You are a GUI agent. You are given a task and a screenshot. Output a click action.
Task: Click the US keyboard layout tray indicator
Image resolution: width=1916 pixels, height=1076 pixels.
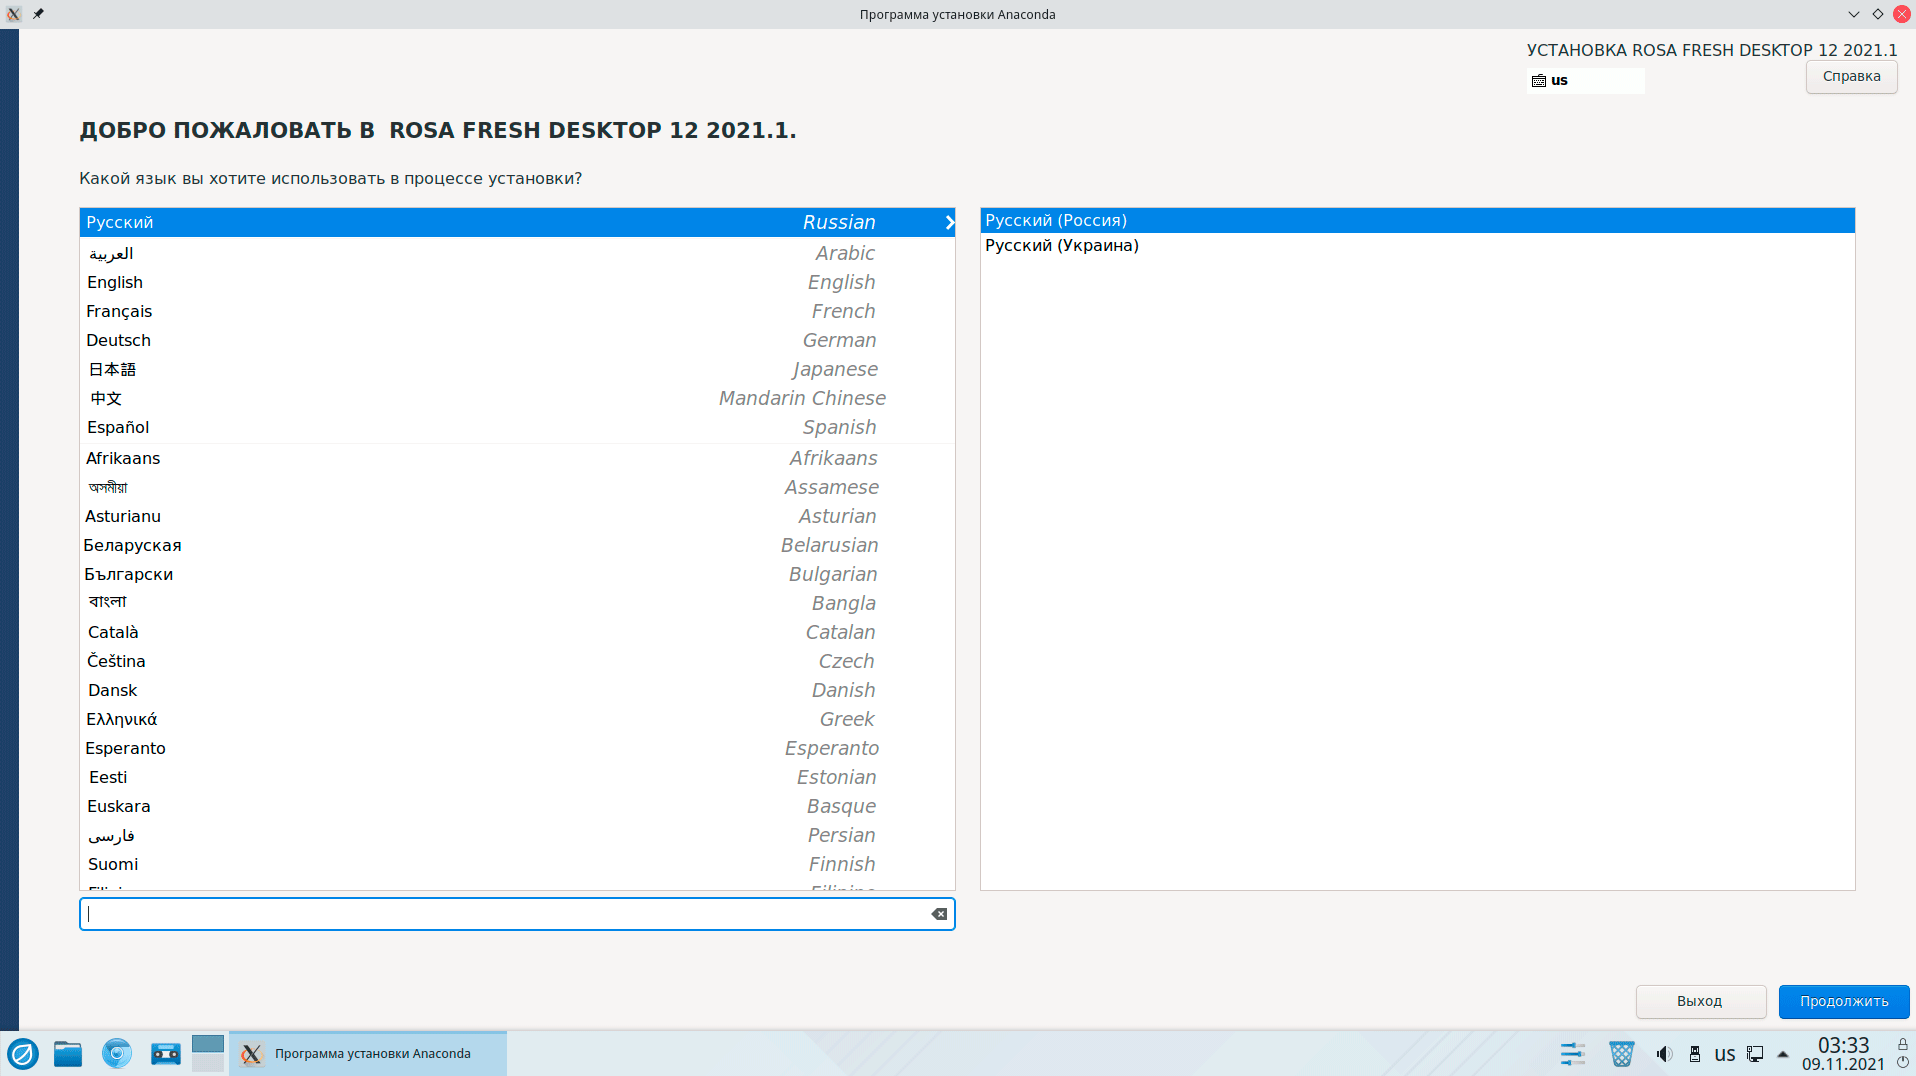point(1725,1054)
